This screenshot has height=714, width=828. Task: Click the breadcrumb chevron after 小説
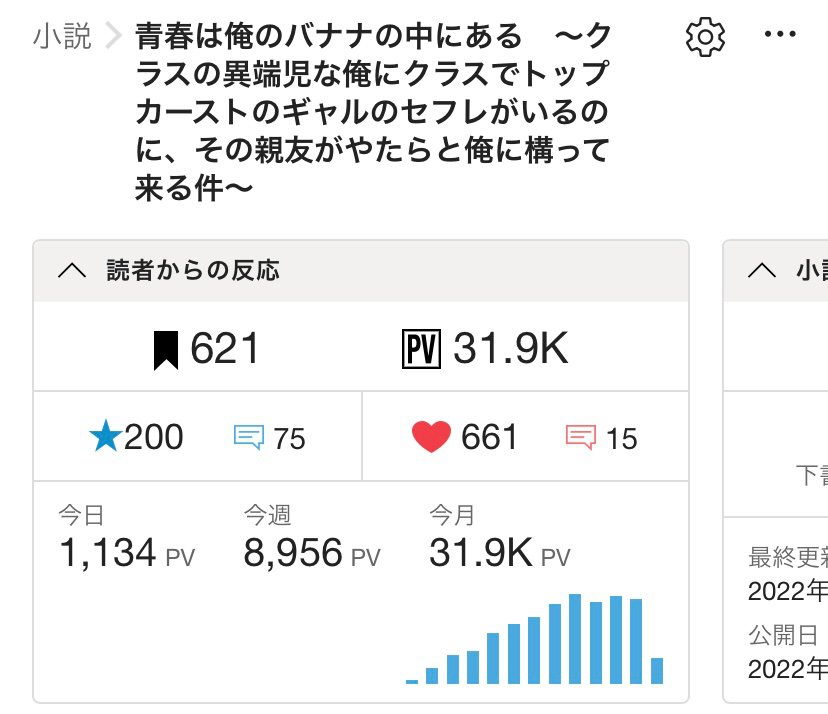pos(113,38)
